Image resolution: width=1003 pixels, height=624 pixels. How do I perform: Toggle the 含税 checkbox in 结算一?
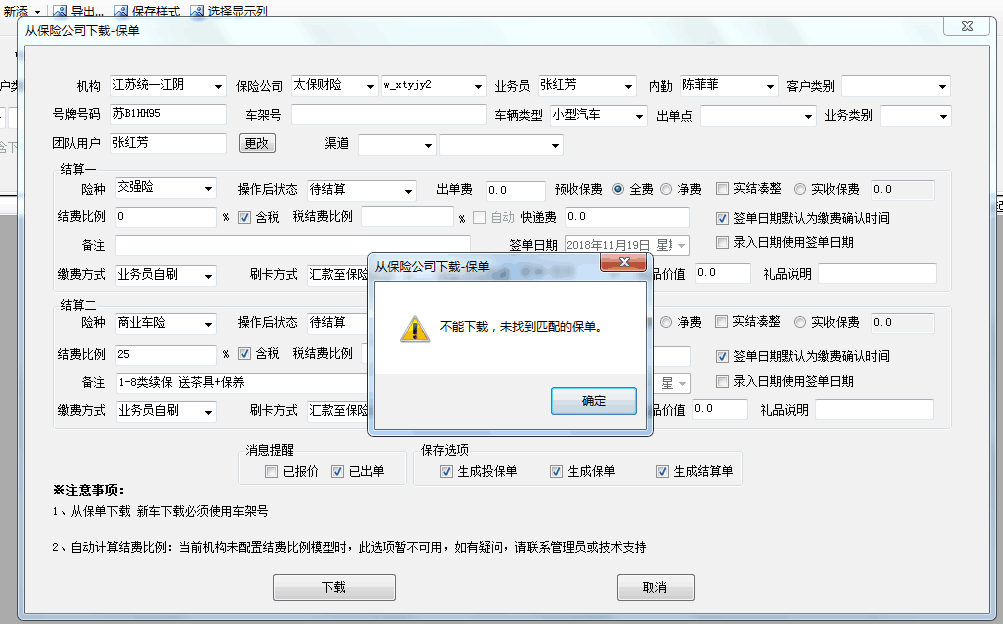click(244, 217)
